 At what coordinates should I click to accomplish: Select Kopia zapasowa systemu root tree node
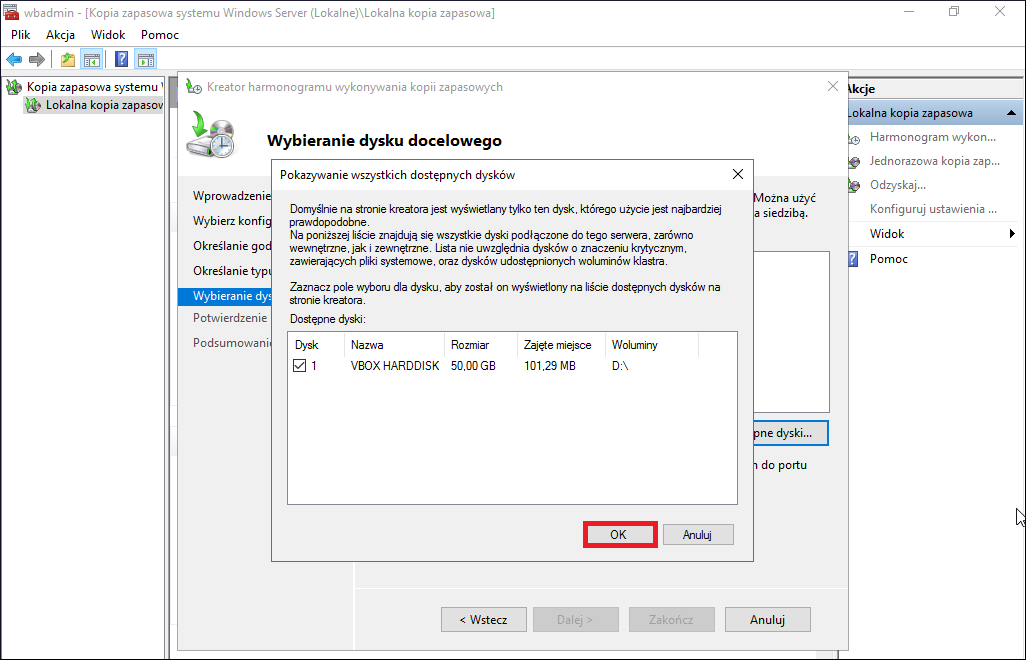click(90, 87)
